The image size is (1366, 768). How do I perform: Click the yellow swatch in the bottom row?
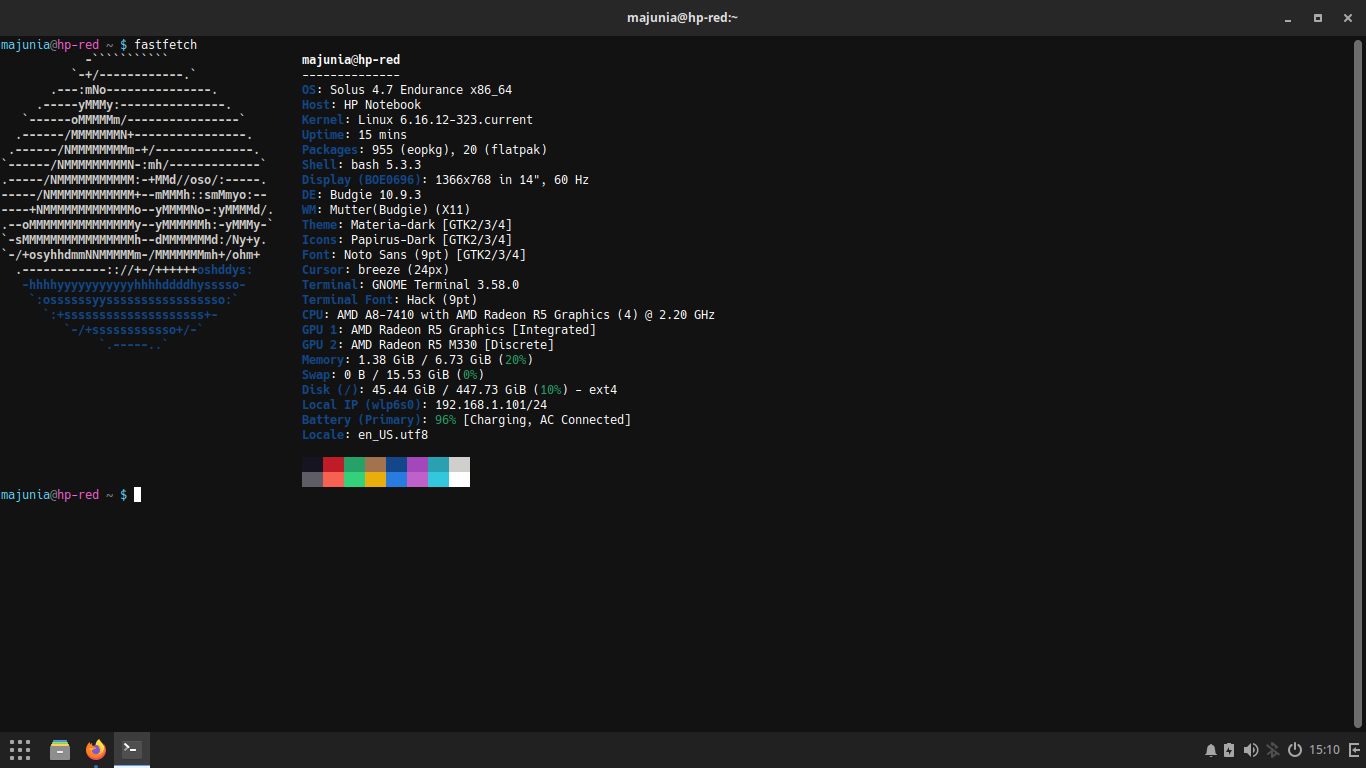coord(375,479)
